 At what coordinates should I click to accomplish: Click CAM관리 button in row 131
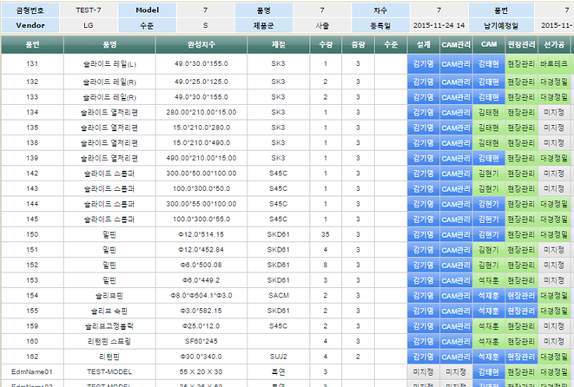point(456,64)
